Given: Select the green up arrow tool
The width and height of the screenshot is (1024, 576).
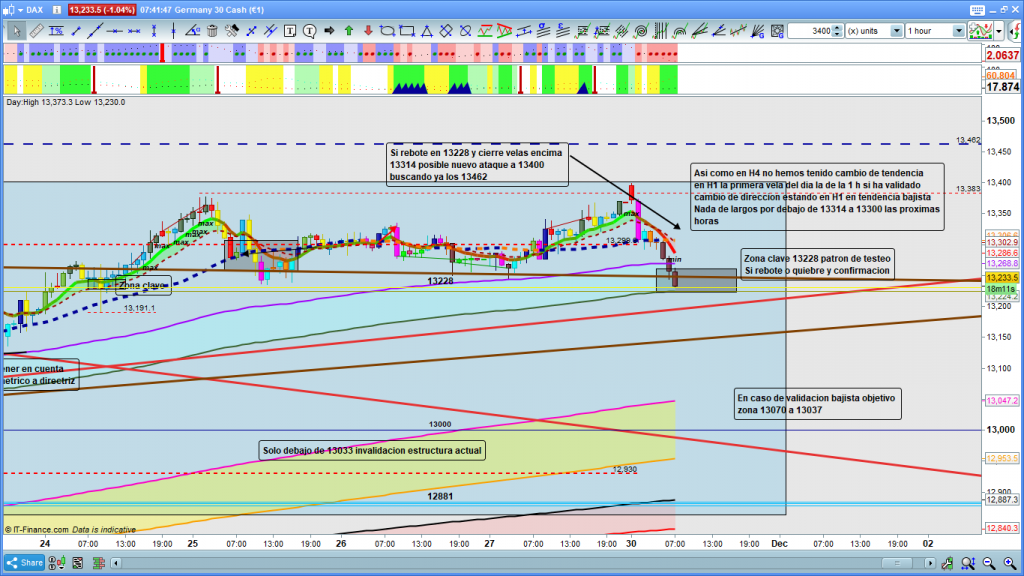Looking at the screenshot, I should pos(348,31).
